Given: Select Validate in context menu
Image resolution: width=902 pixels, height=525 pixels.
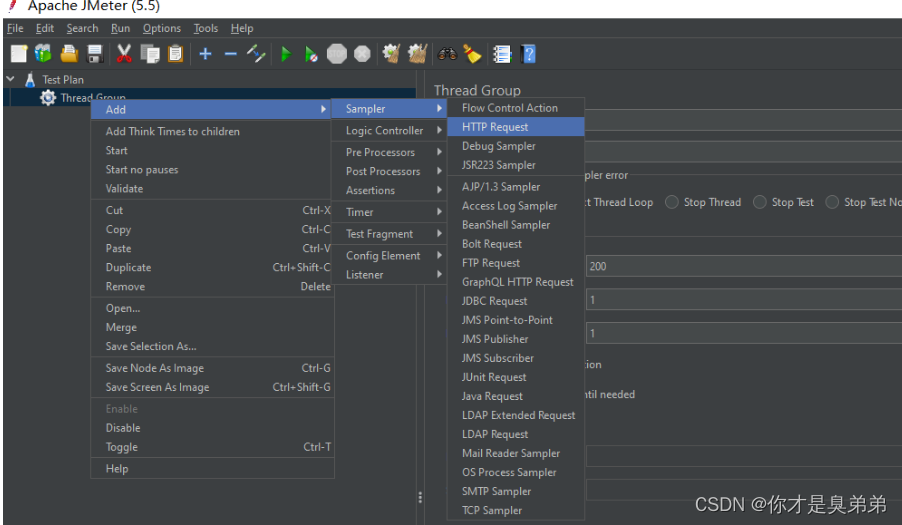Looking at the screenshot, I should pos(212,188).
